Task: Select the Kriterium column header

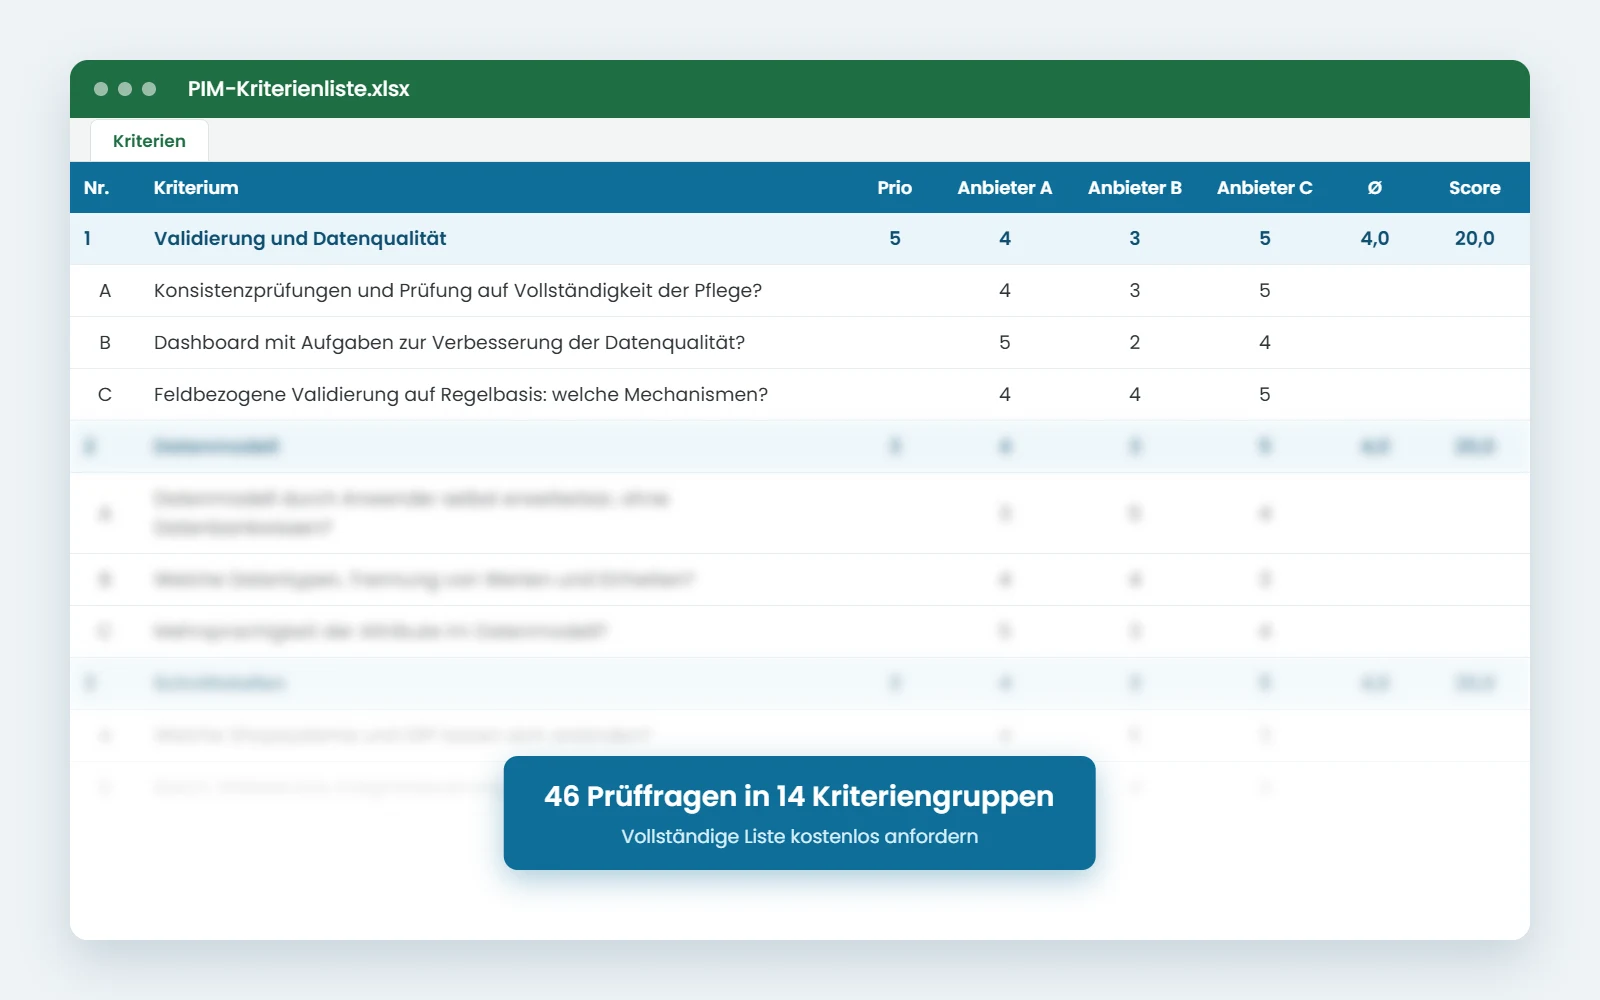Action: coord(196,188)
